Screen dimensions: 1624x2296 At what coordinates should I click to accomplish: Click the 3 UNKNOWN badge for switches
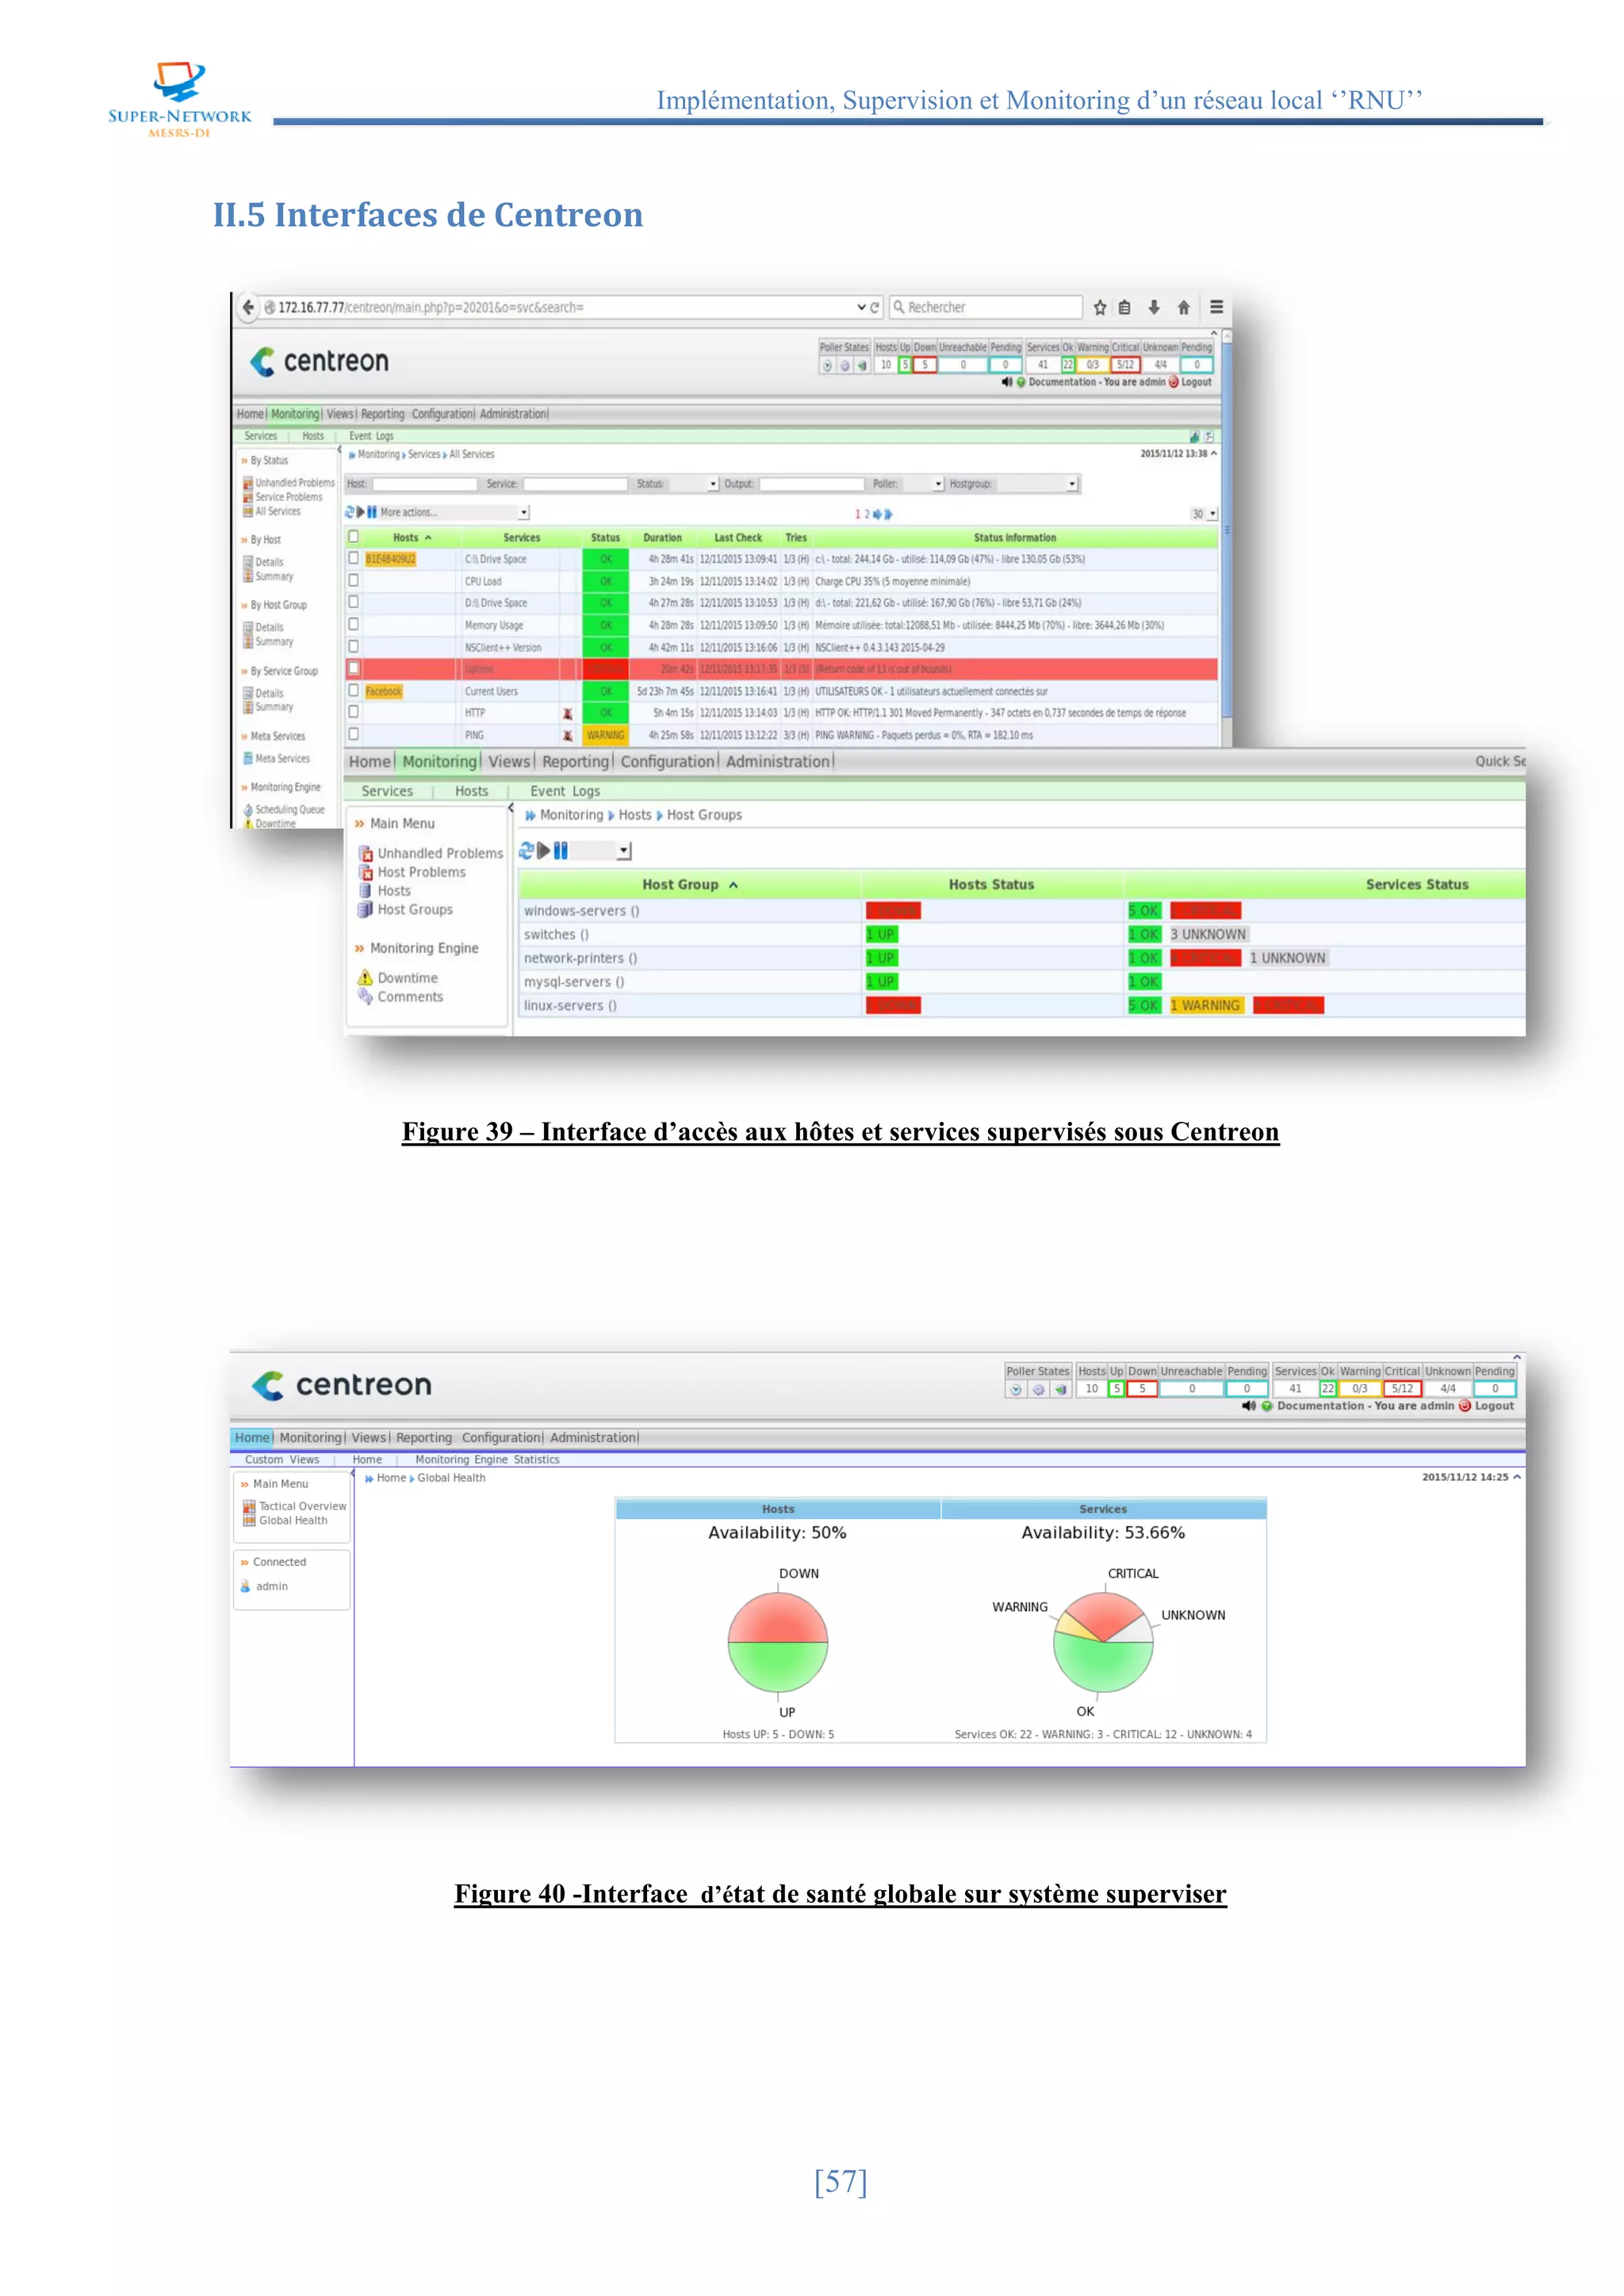coord(1208,935)
